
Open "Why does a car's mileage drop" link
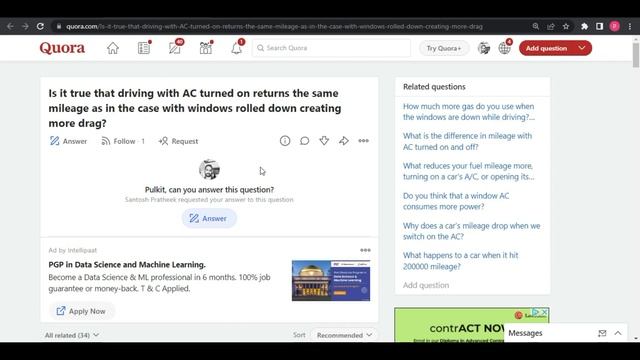(x=471, y=231)
